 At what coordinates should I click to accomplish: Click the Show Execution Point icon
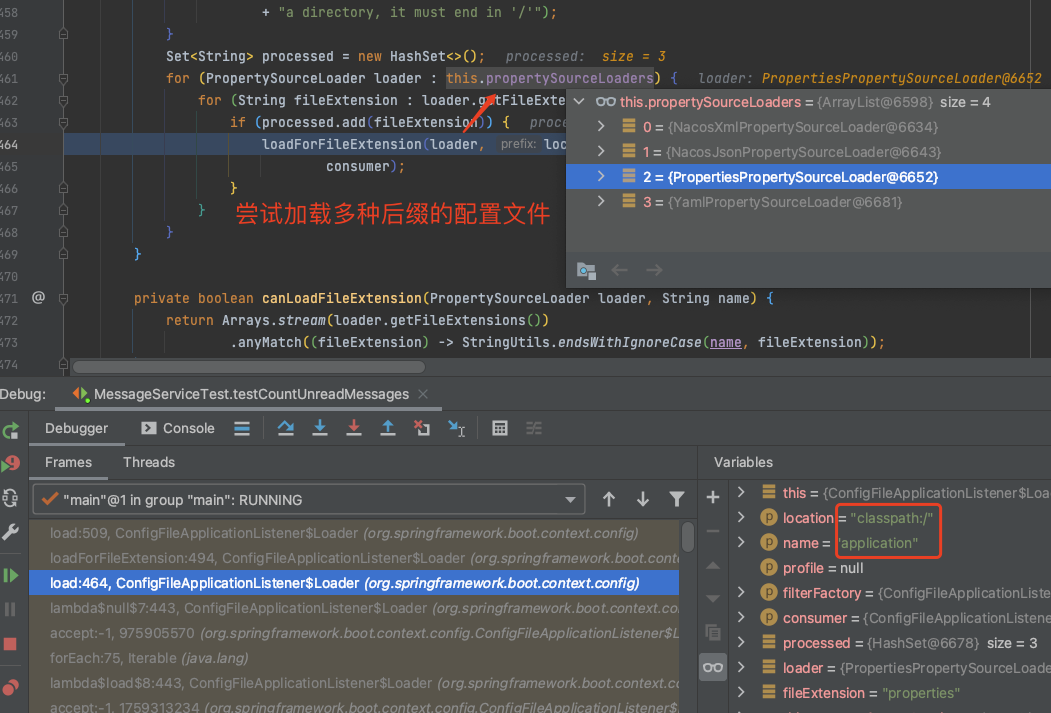point(242,428)
